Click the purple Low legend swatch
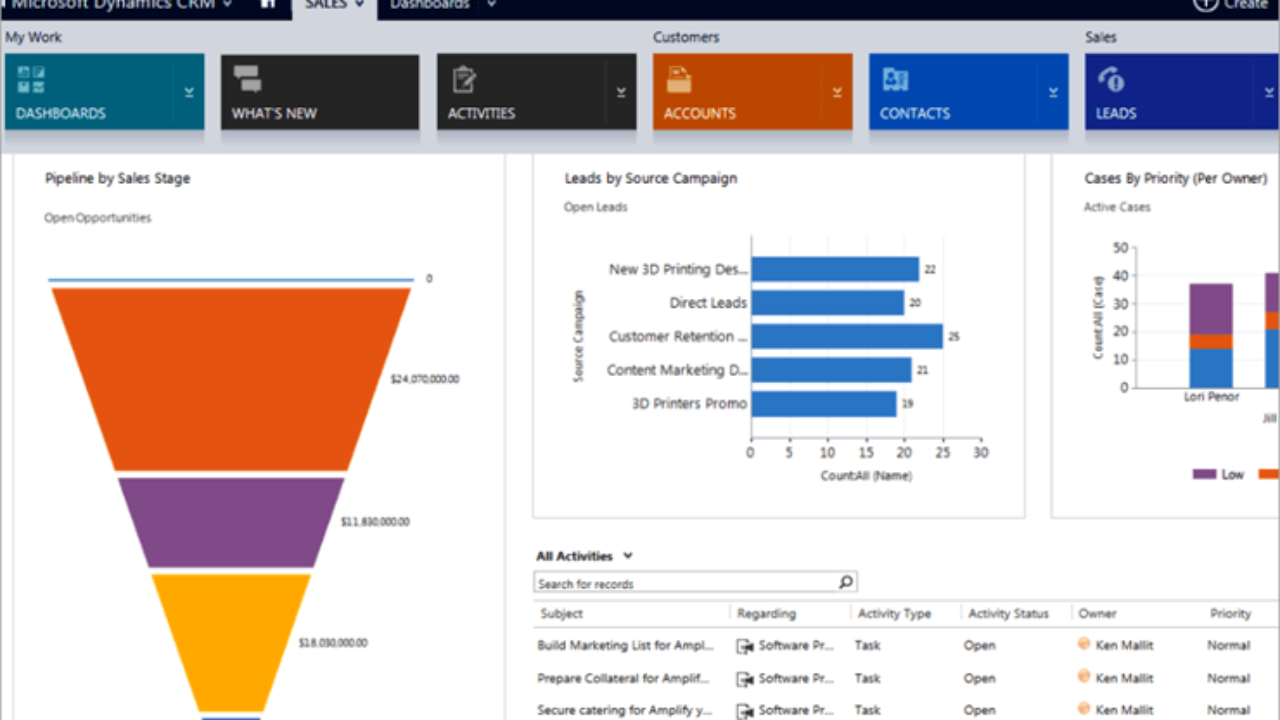 click(1204, 474)
